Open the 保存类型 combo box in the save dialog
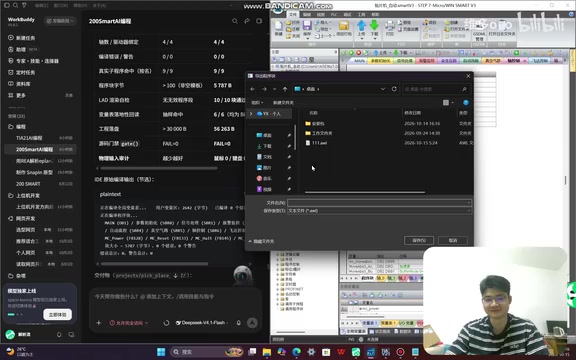 (379, 211)
